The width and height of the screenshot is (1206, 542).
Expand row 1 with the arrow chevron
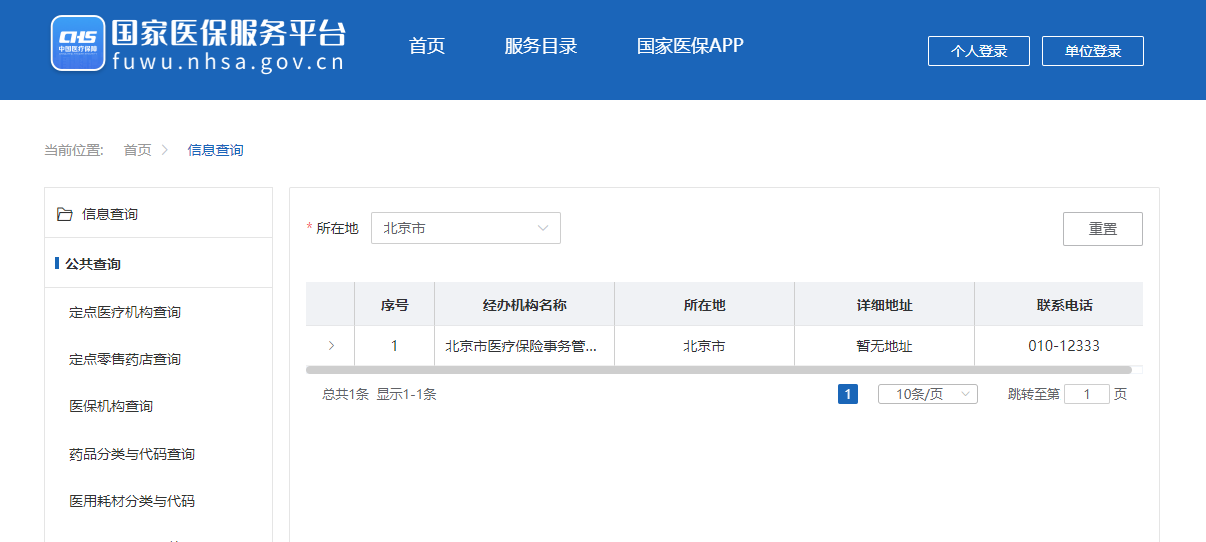[x=331, y=346]
